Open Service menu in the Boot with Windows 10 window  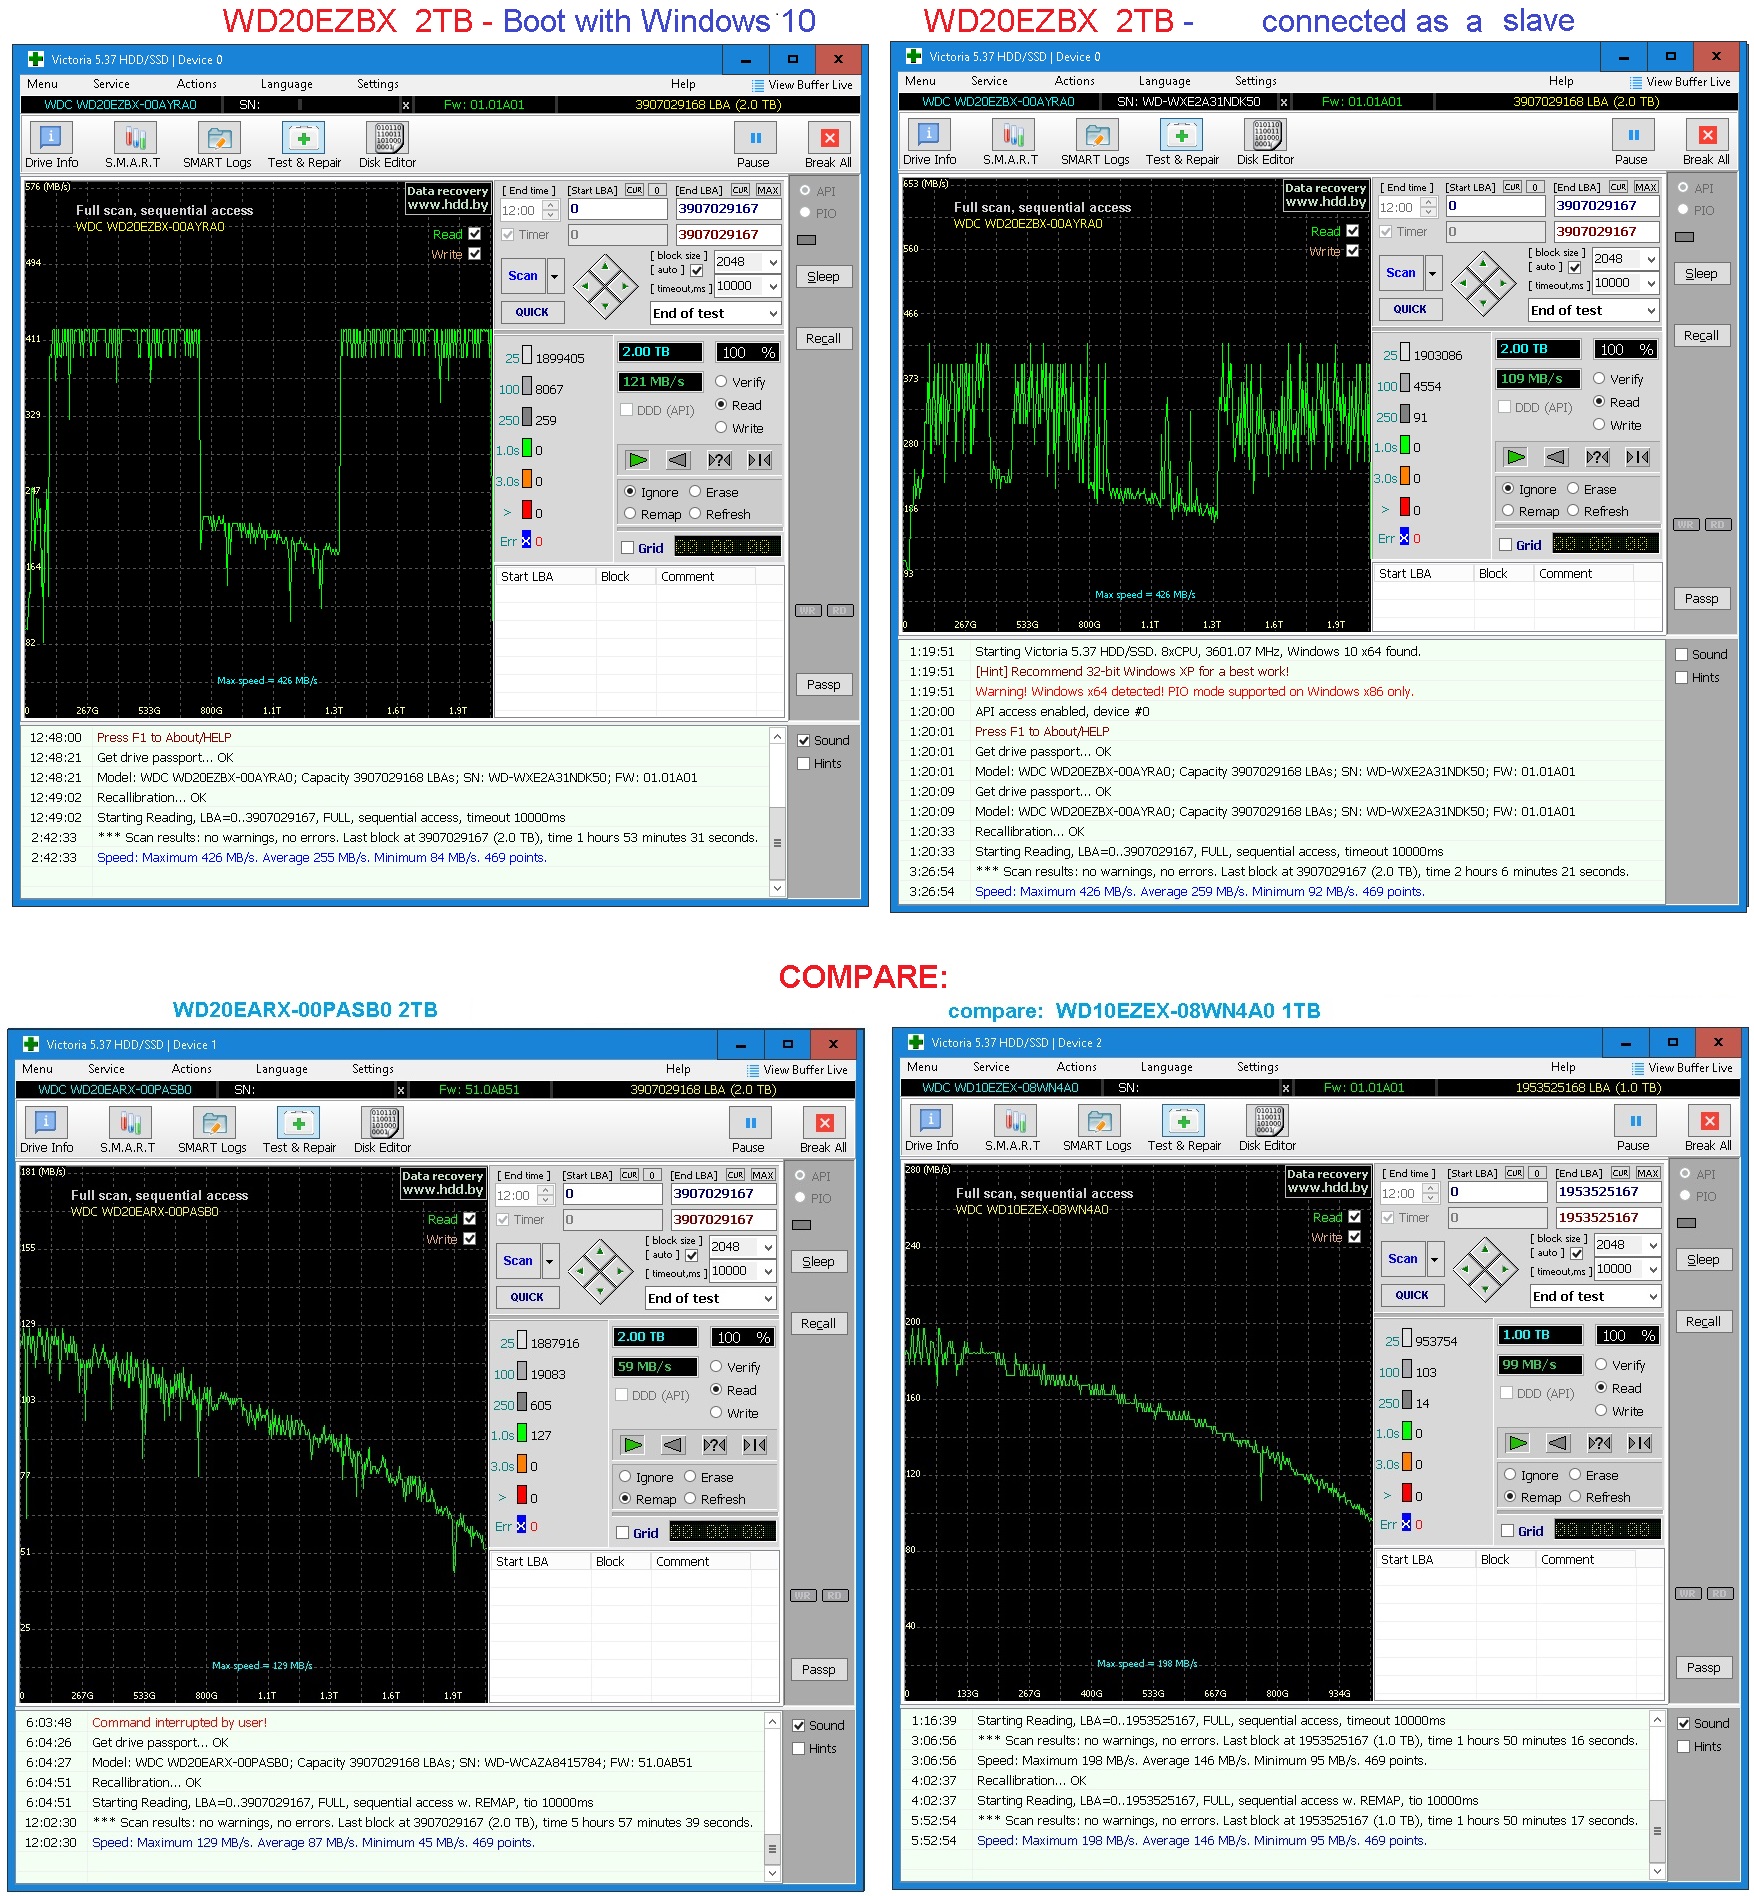(111, 84)
